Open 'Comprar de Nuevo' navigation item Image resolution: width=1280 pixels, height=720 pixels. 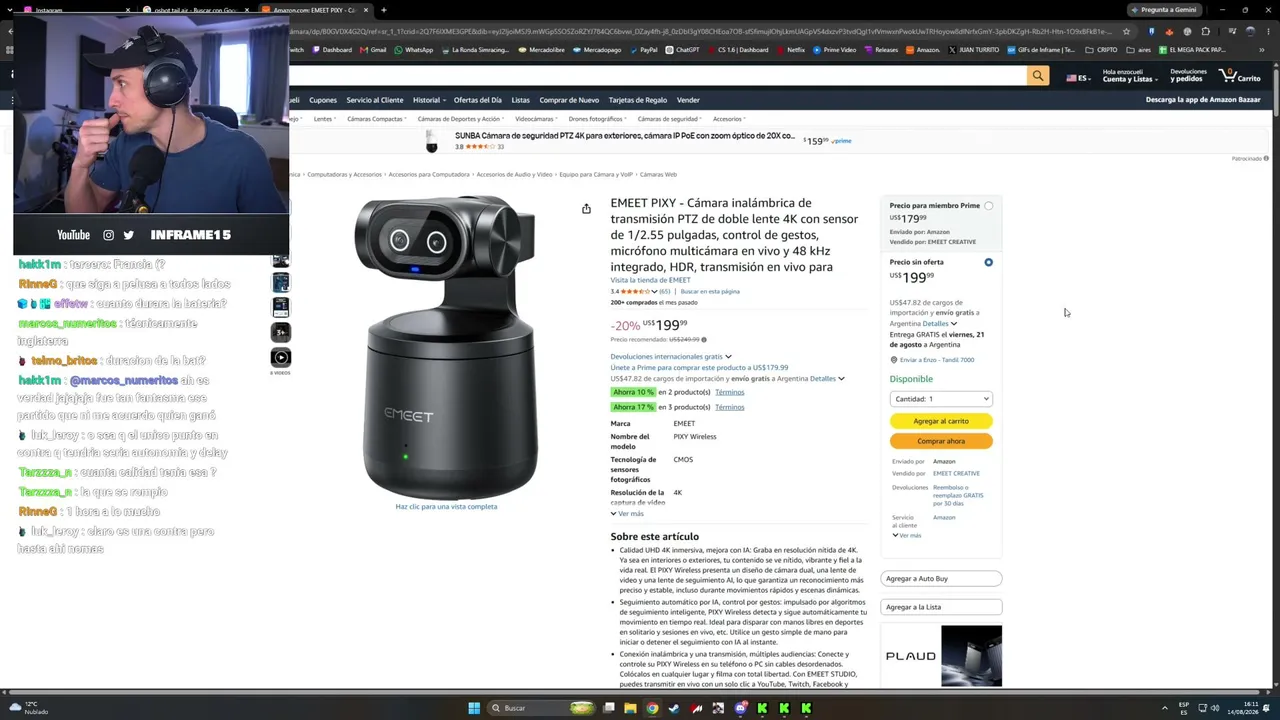coord(569,100)
